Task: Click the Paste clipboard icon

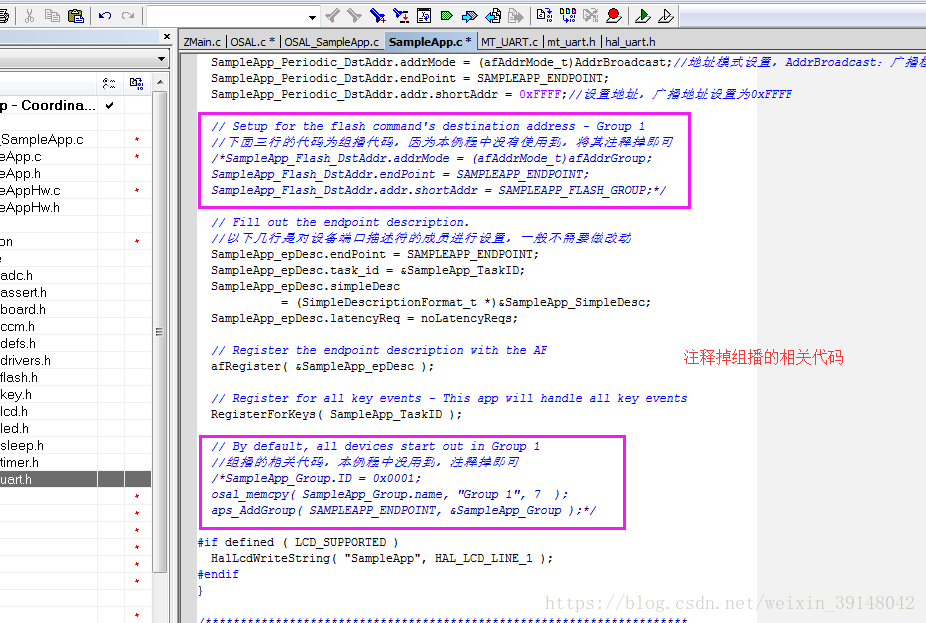Action: pyautogui.click(x=76, y=16)
